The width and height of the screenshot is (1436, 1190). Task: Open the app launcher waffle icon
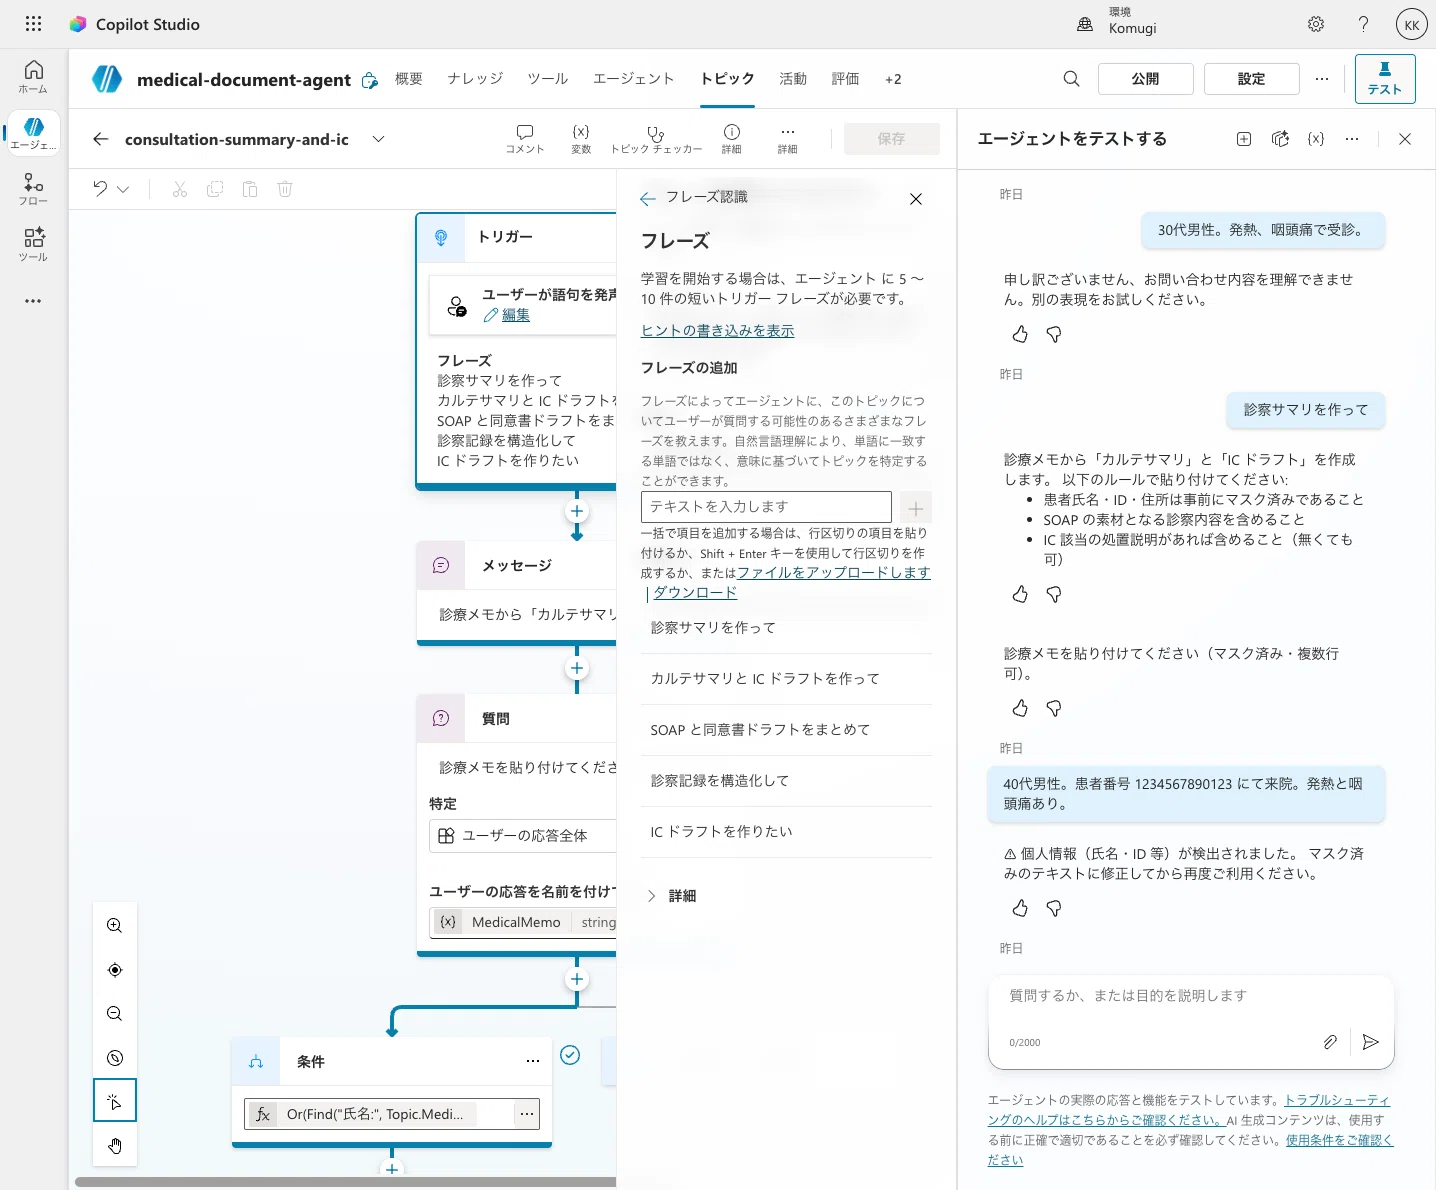pos(33,24)
